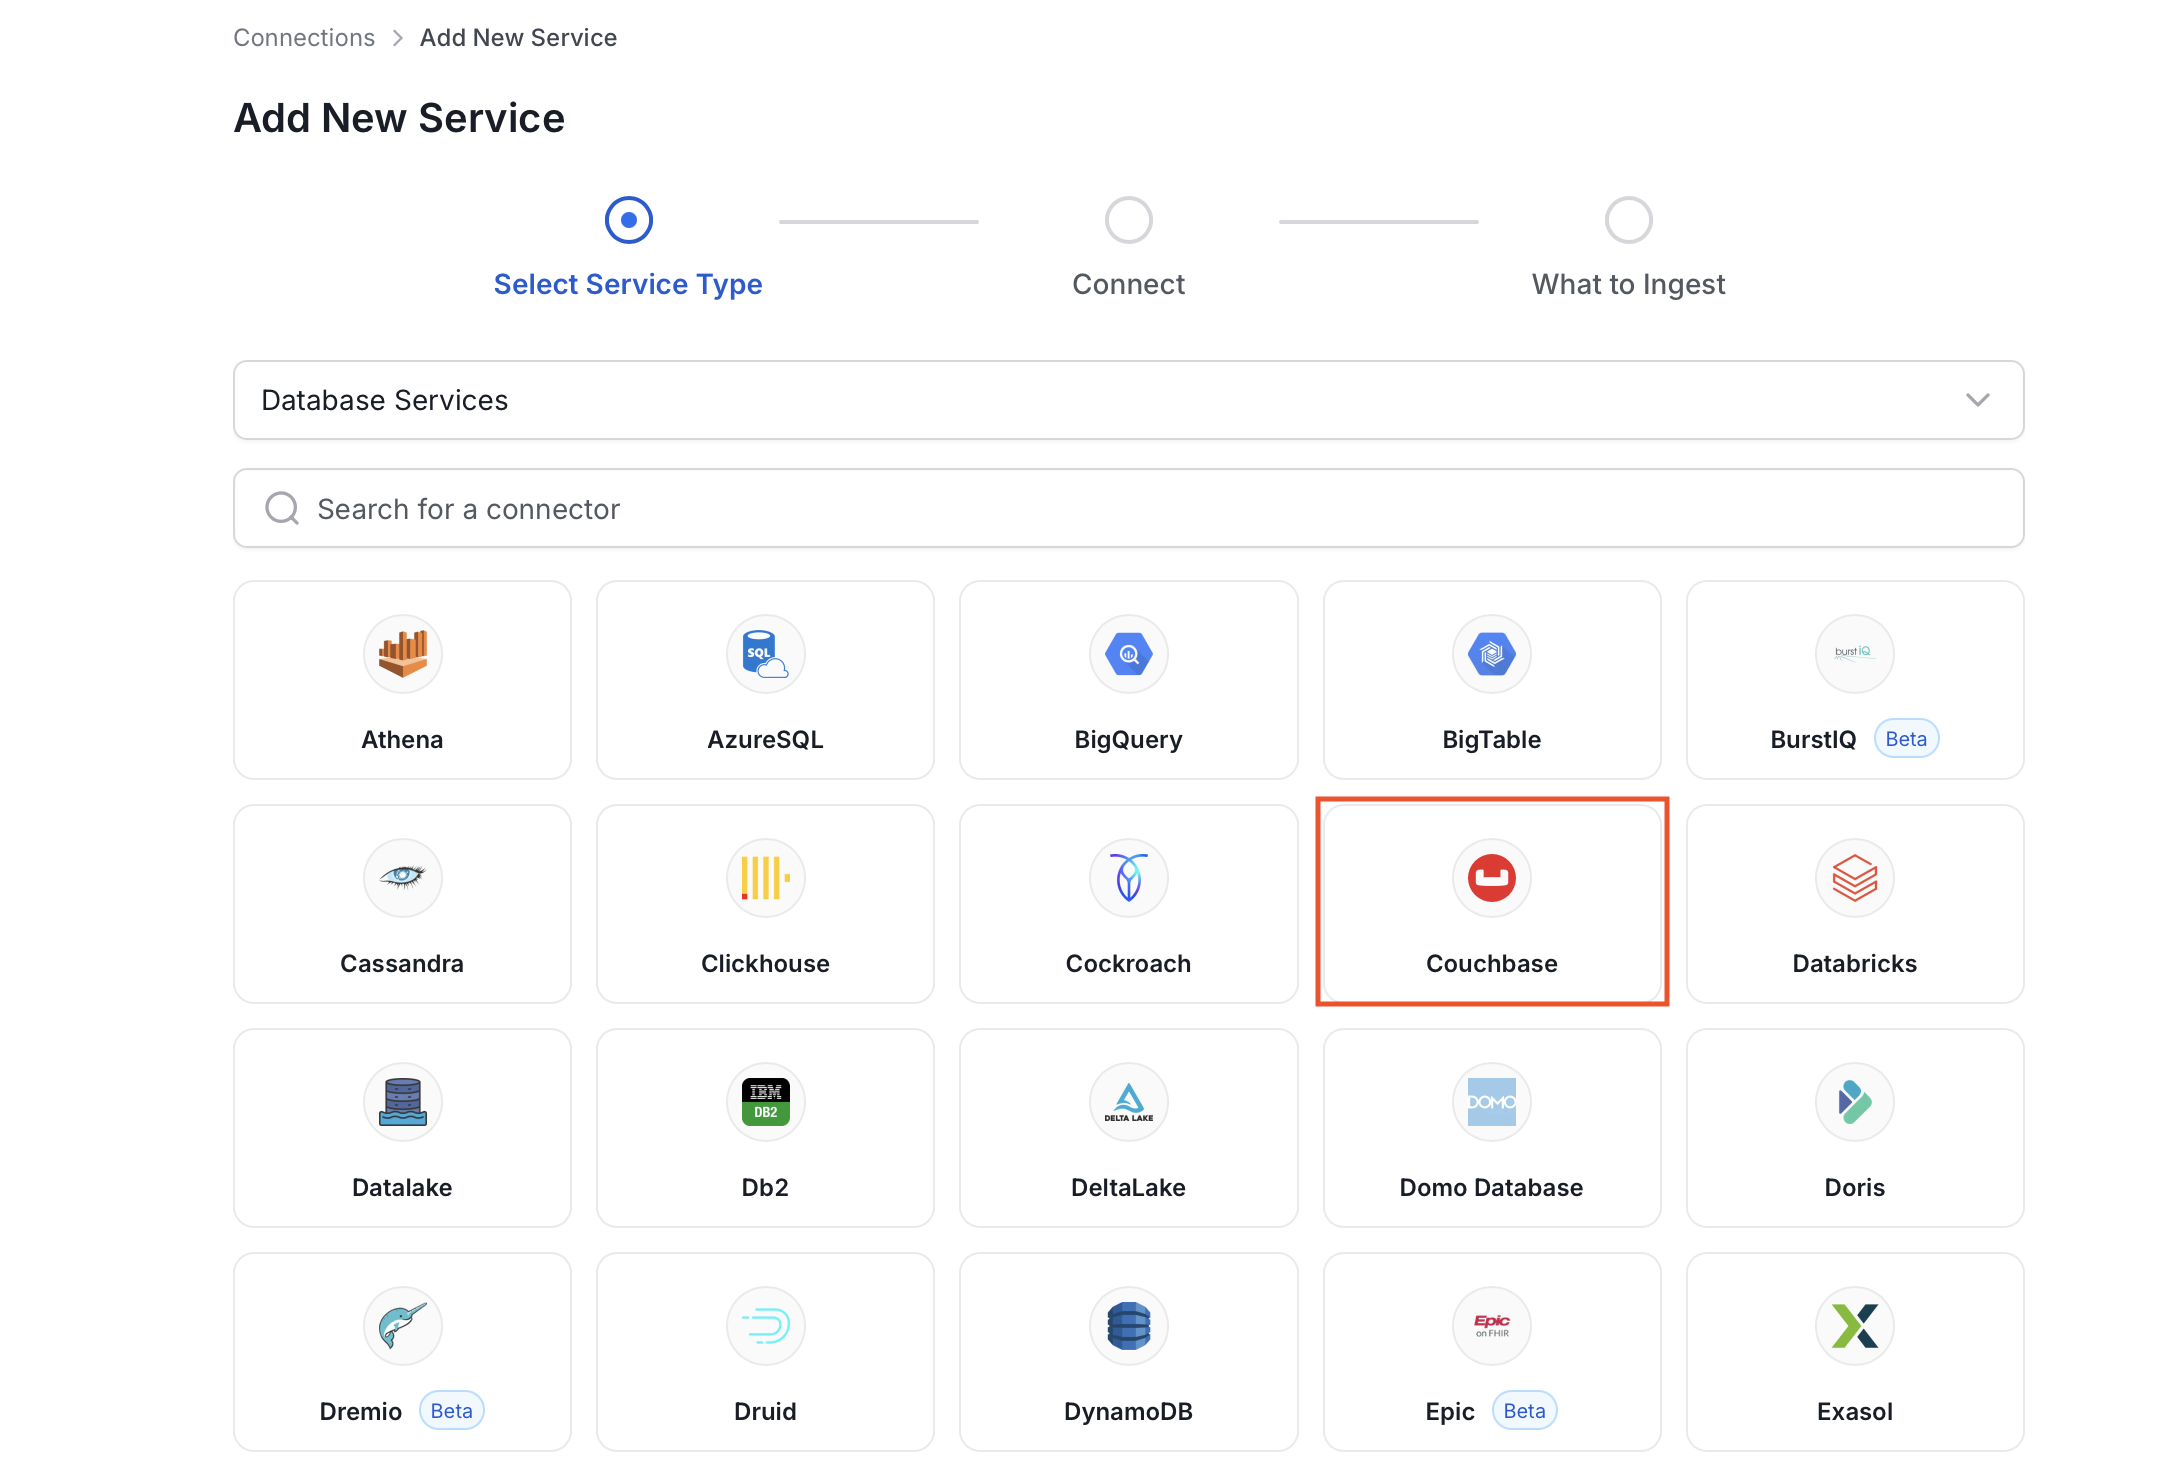Click the Epic card name

click(x=1449, y=1411)
